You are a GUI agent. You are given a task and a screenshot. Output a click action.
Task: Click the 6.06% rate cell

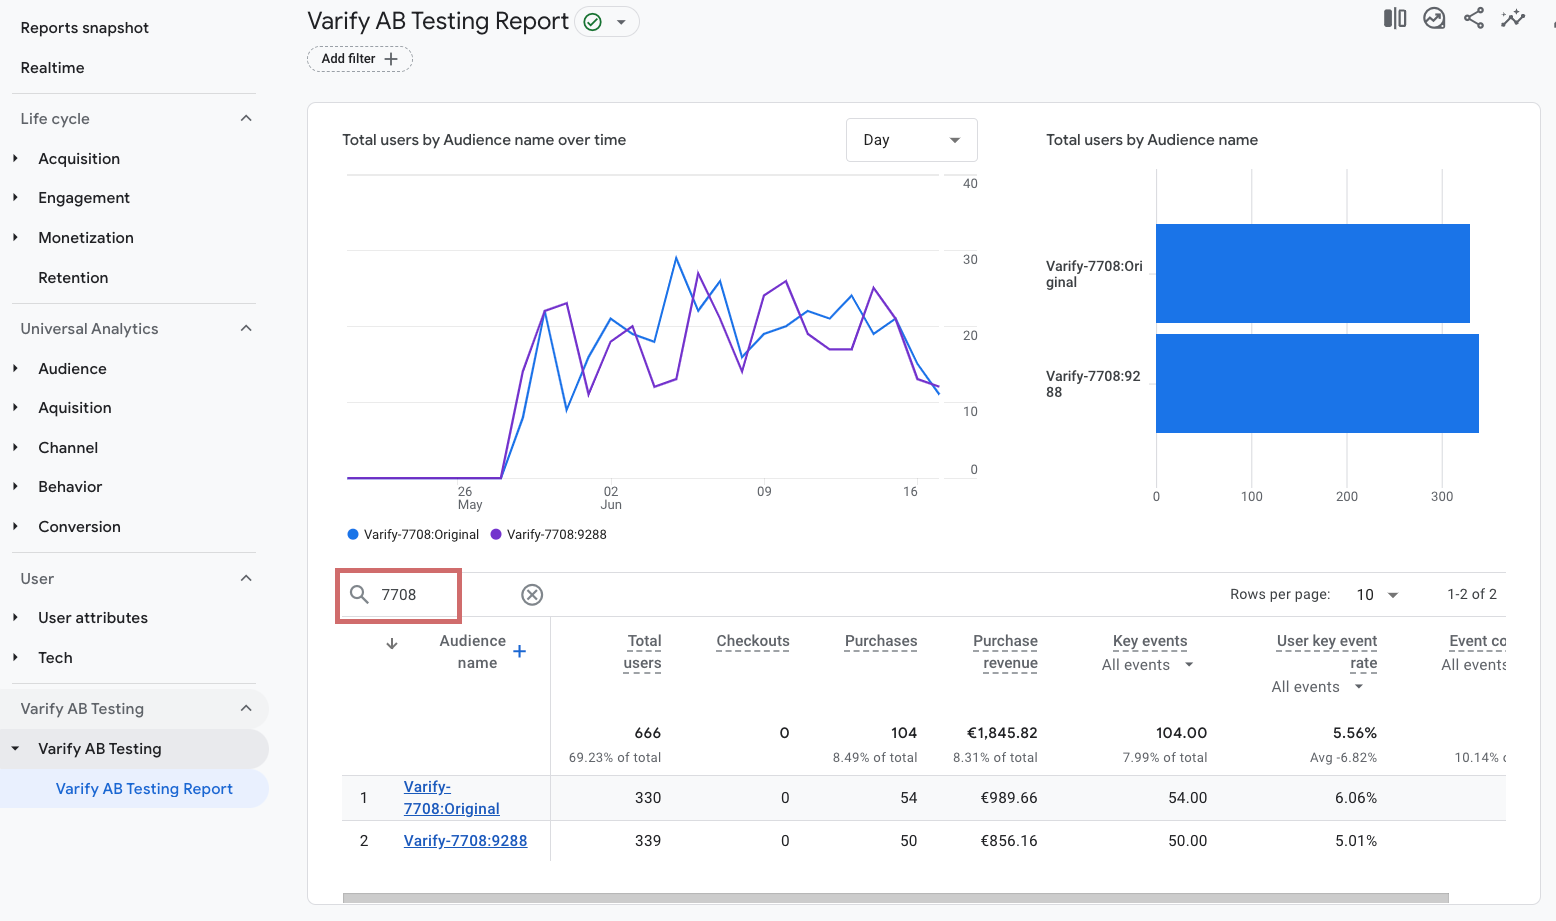(x=1356, y=798)
